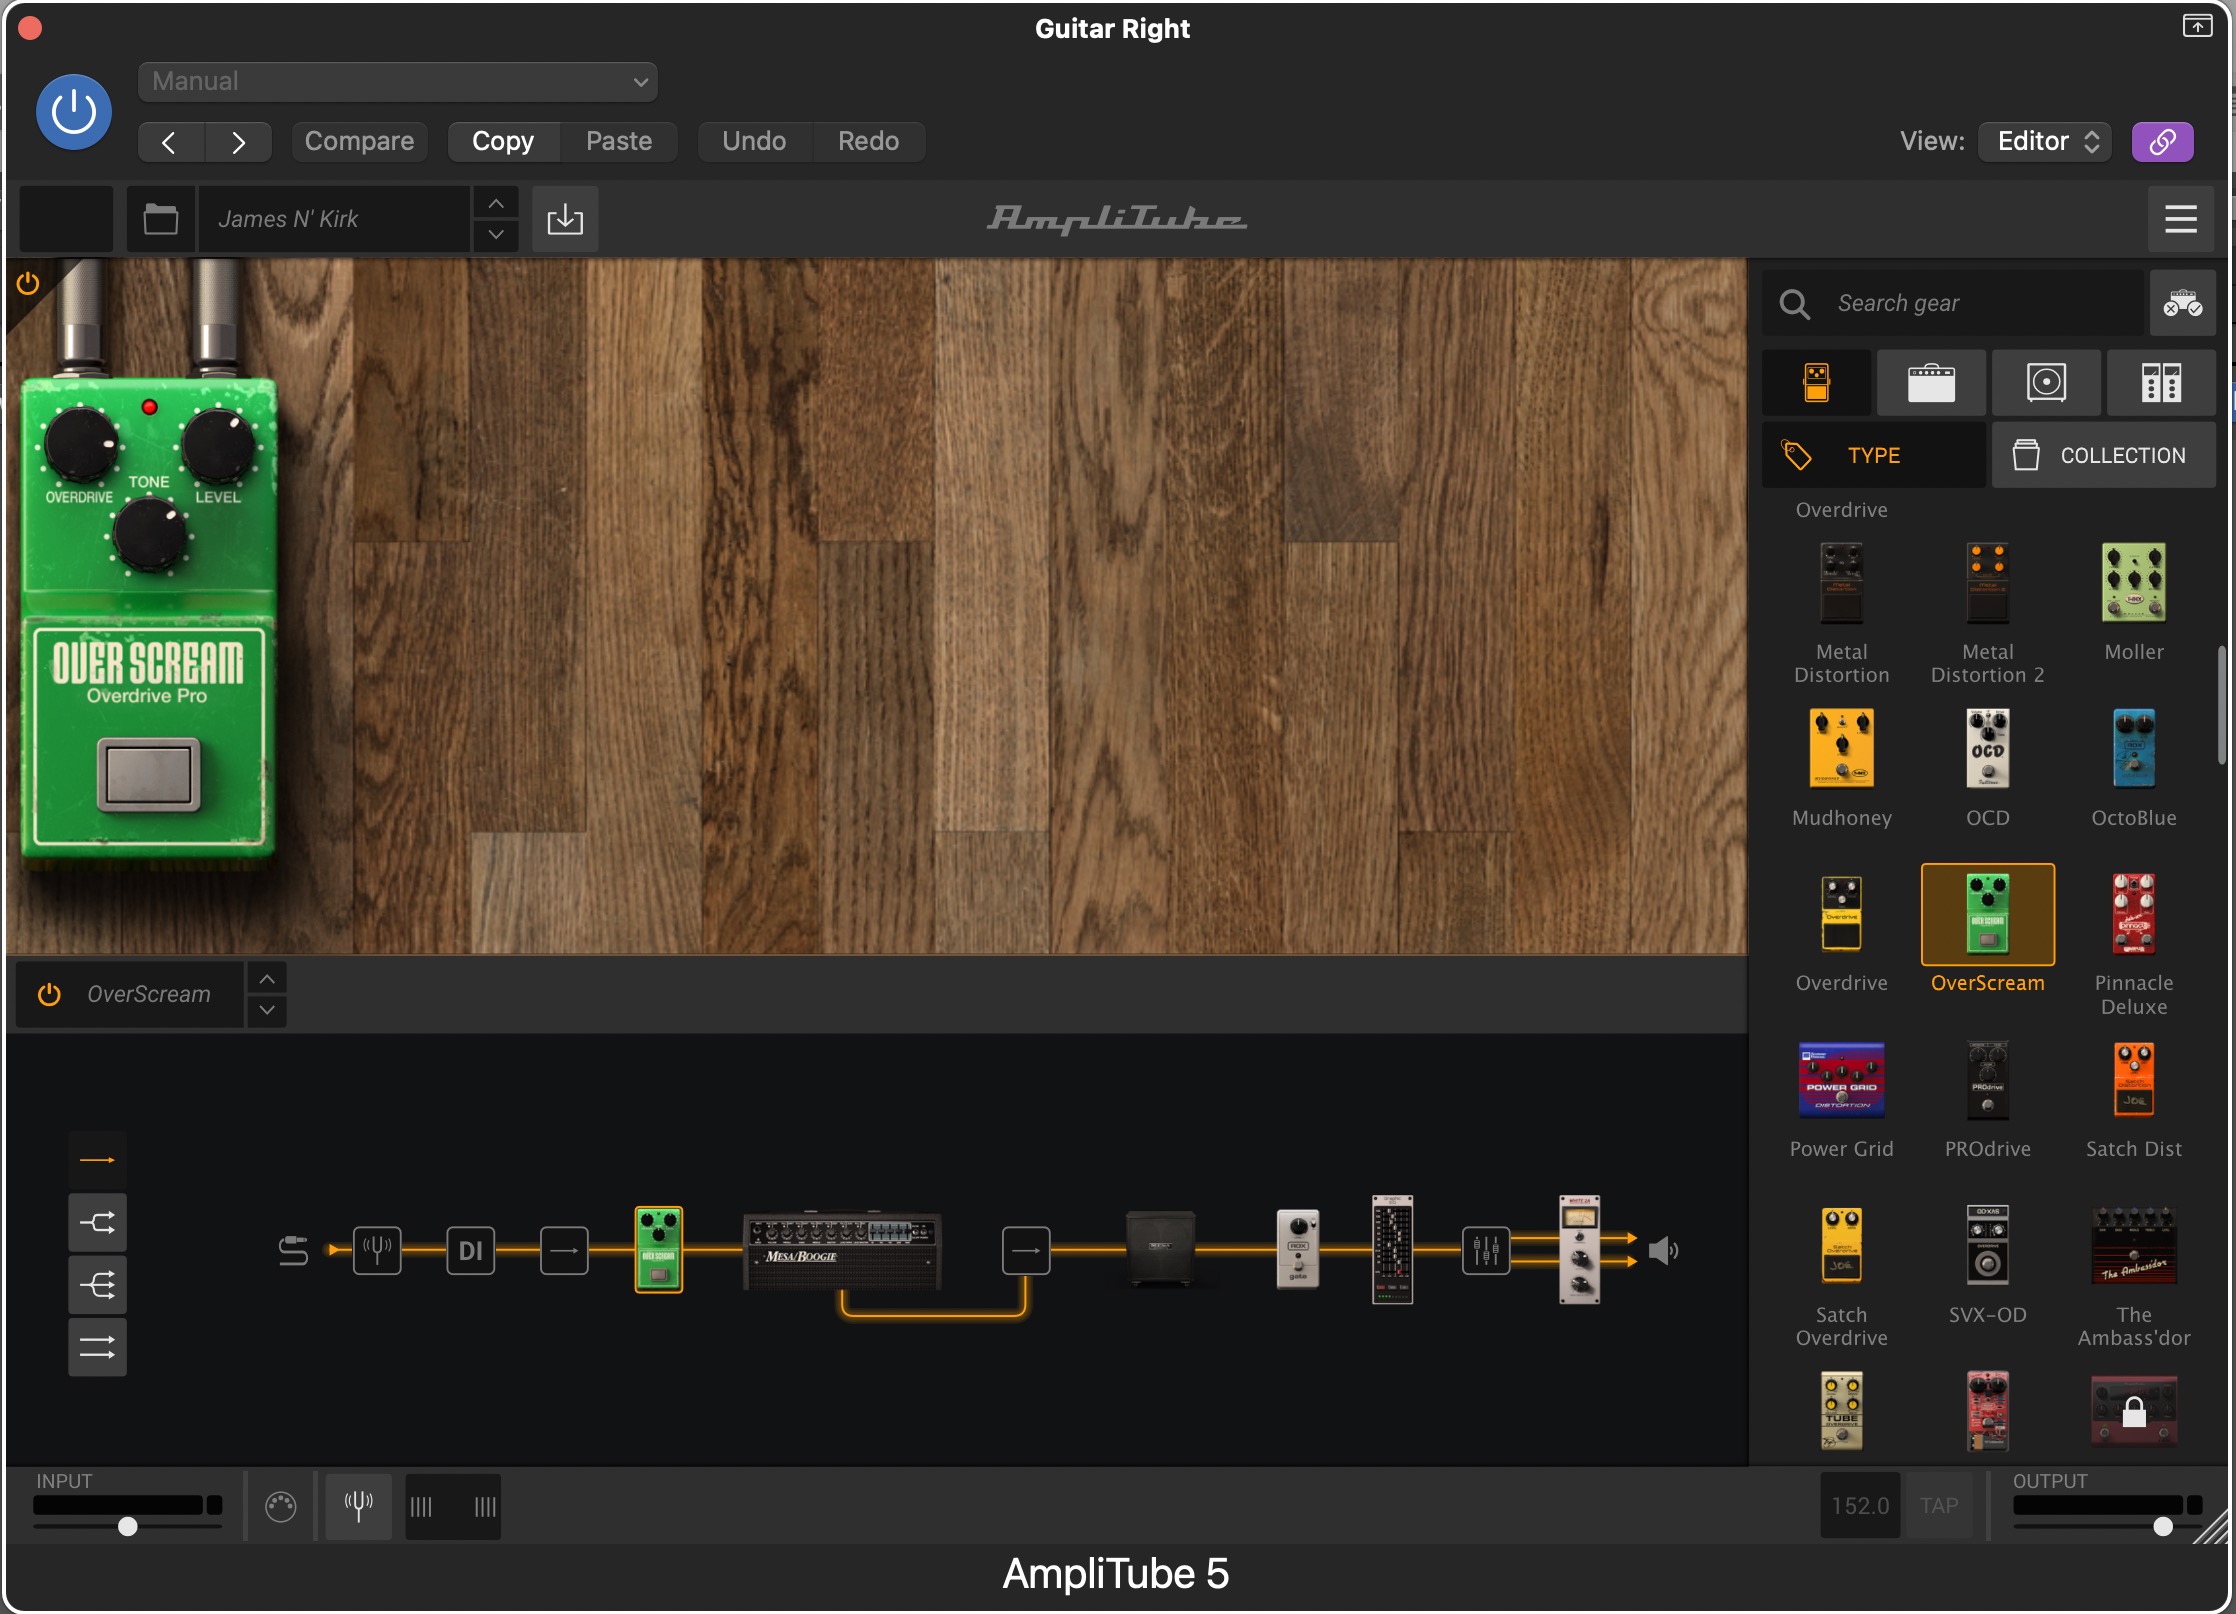Image resolution: width=2236 pixels, height=1614 pixels.
Task: Toggle the plugin power bypass button
Action: (74, 112)
